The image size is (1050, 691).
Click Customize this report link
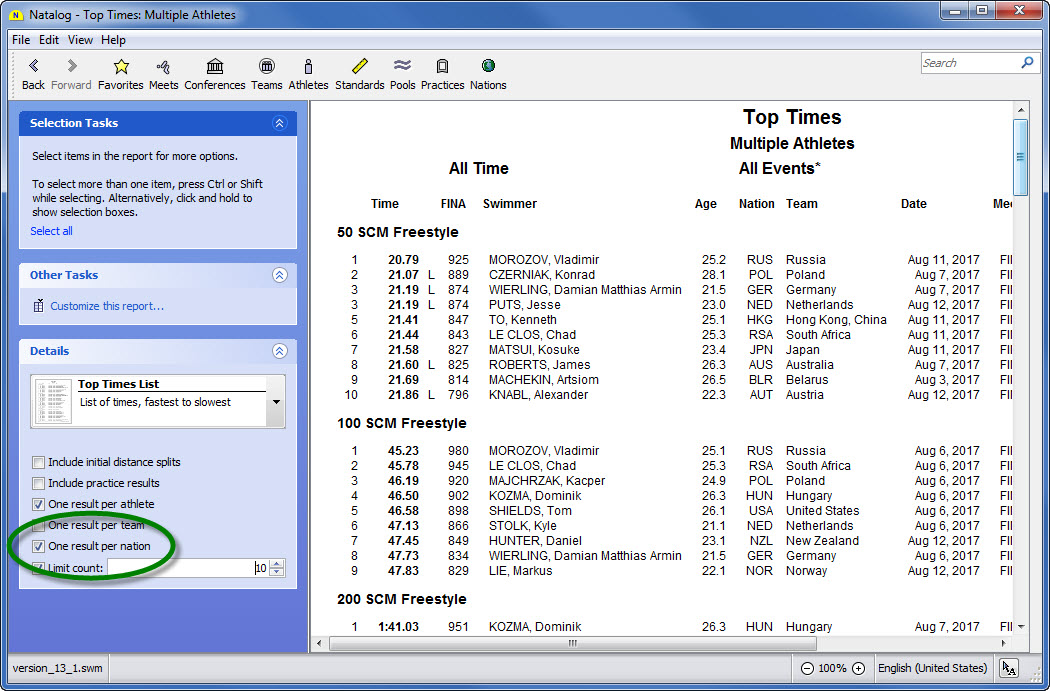[107, 307]
